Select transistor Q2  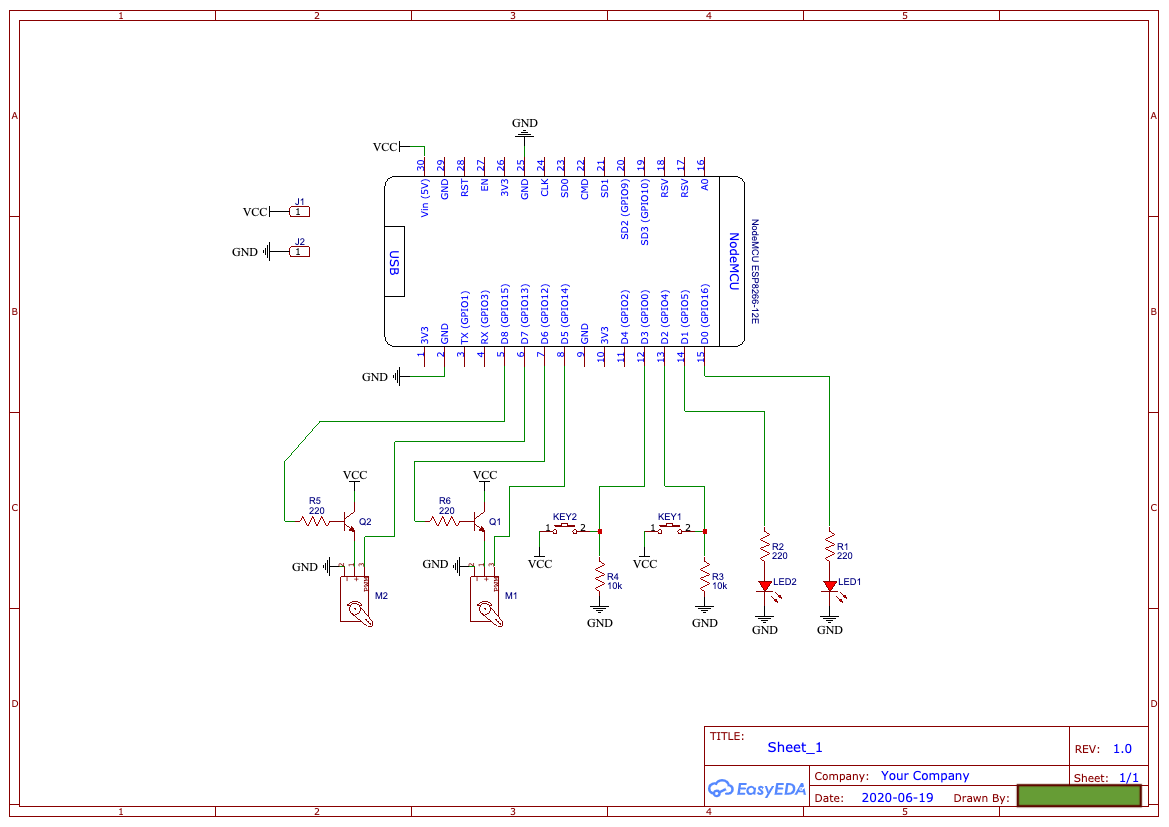coord(349,520)
